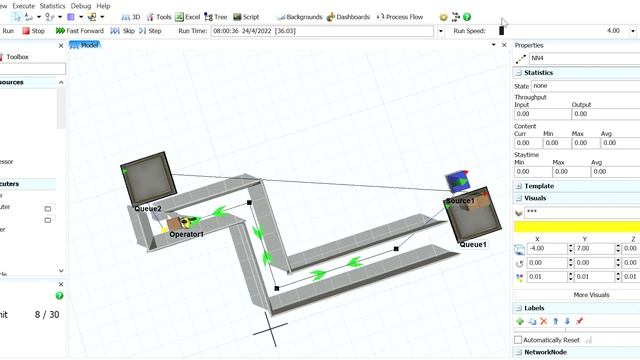Click the rotation icon in Visuals
The image size is (640, 360).
(520, 263)
